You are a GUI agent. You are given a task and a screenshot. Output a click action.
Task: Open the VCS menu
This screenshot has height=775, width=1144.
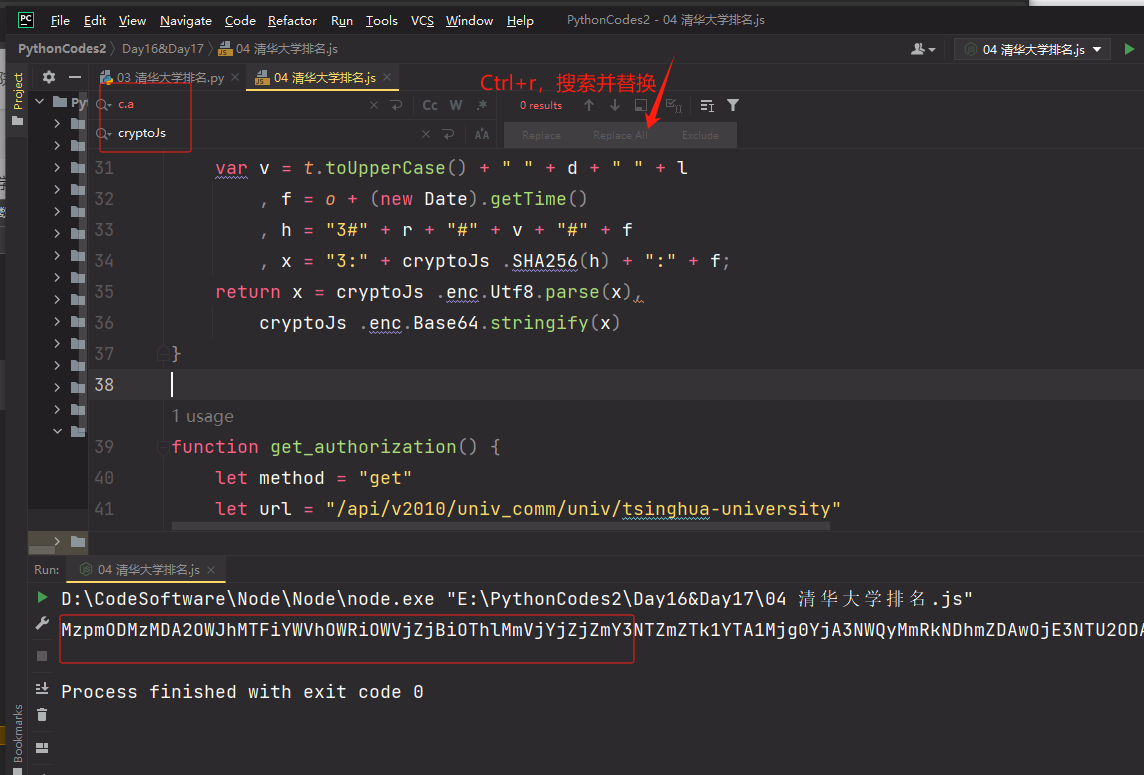coord(422,20)
